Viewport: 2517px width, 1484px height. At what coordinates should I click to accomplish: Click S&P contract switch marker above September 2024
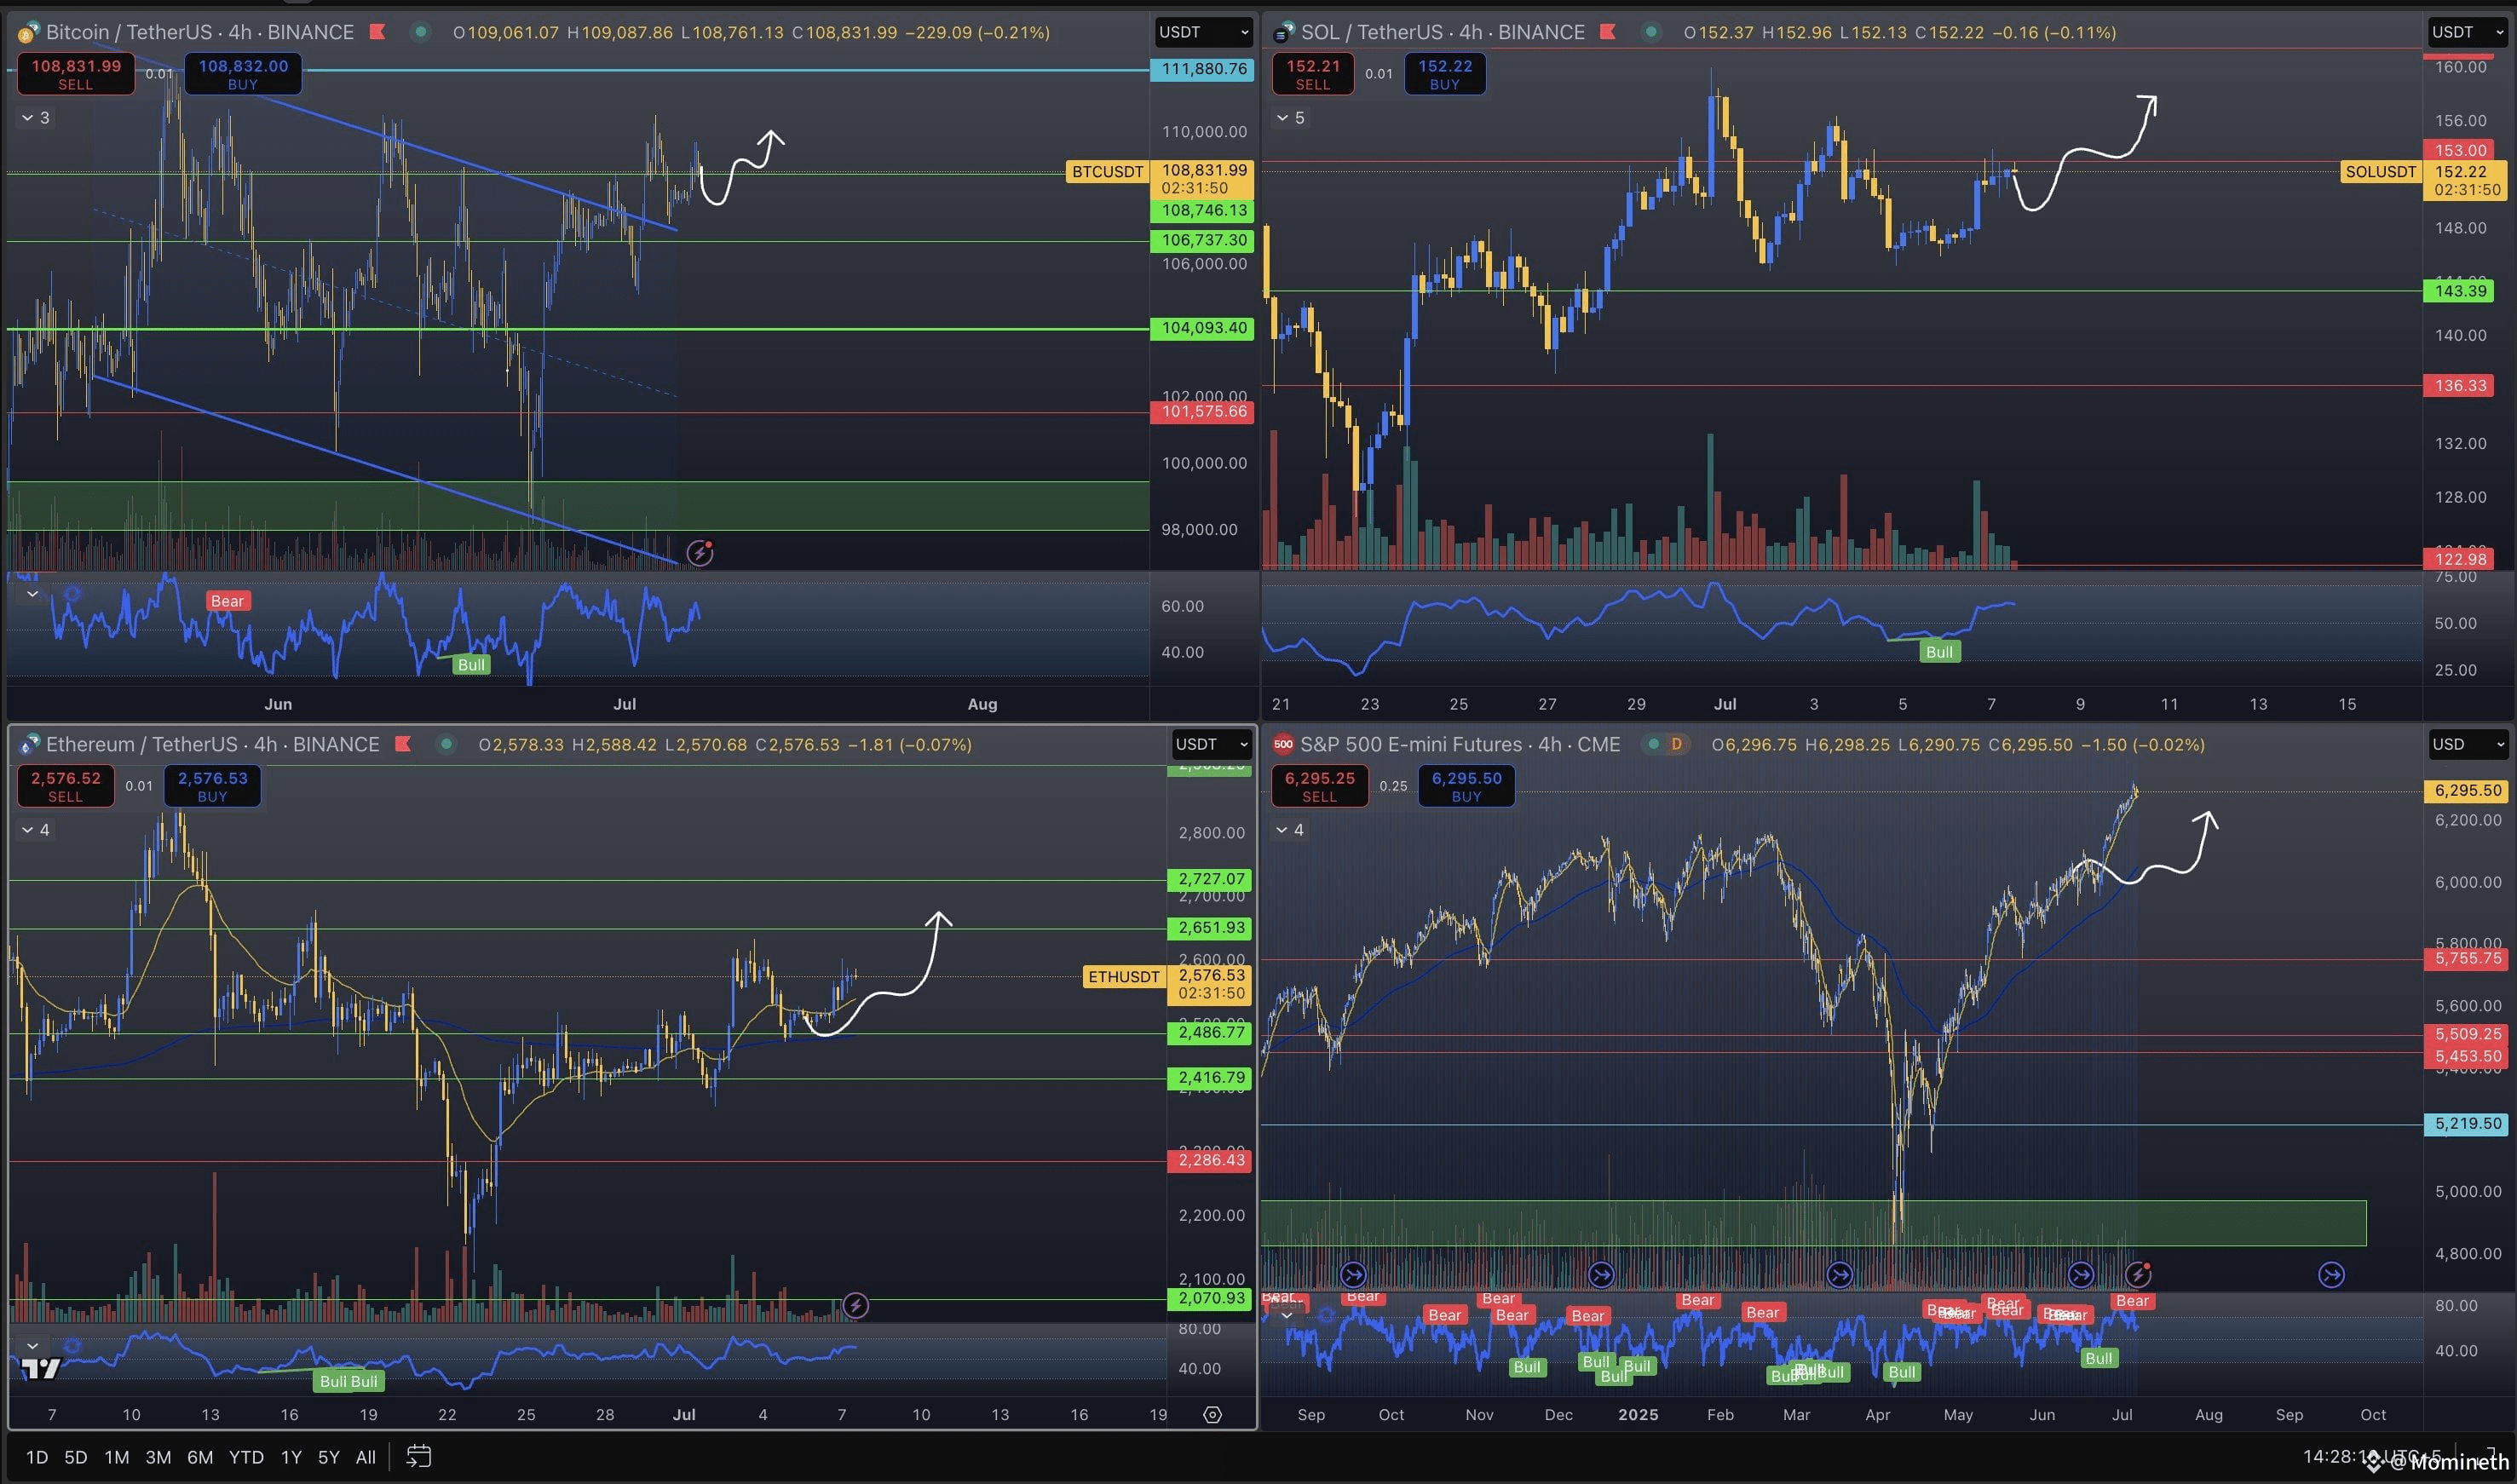(1353, 1274)
